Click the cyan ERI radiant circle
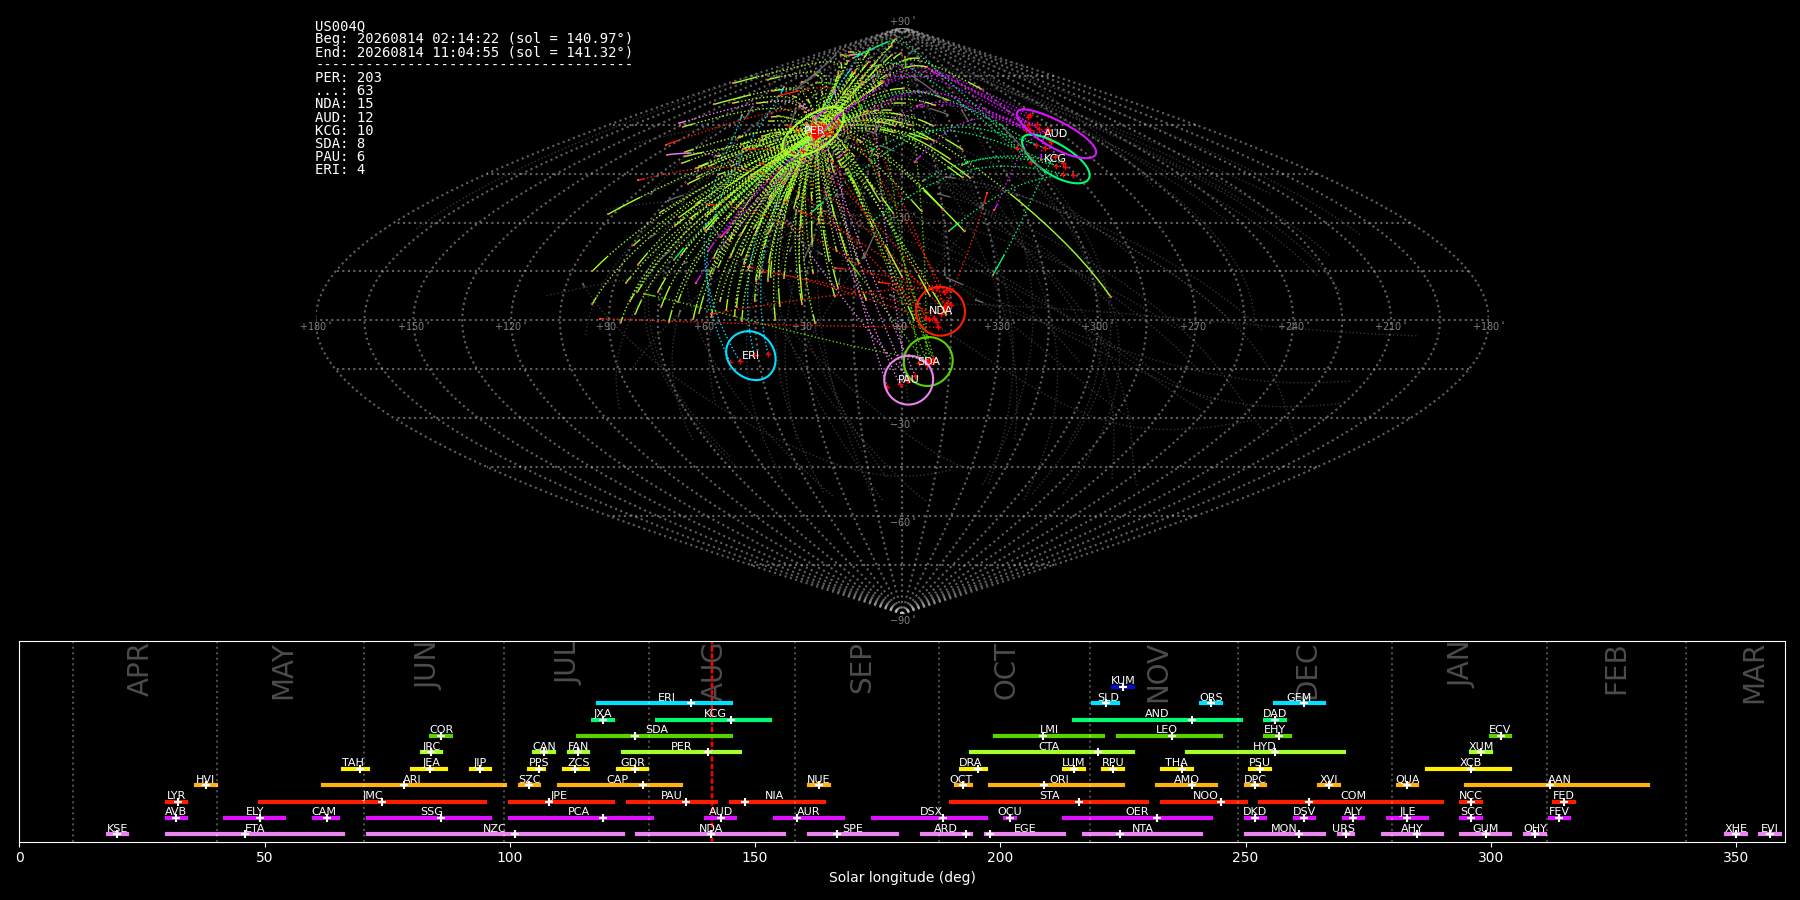1800x900 pixels. [751, 356]
